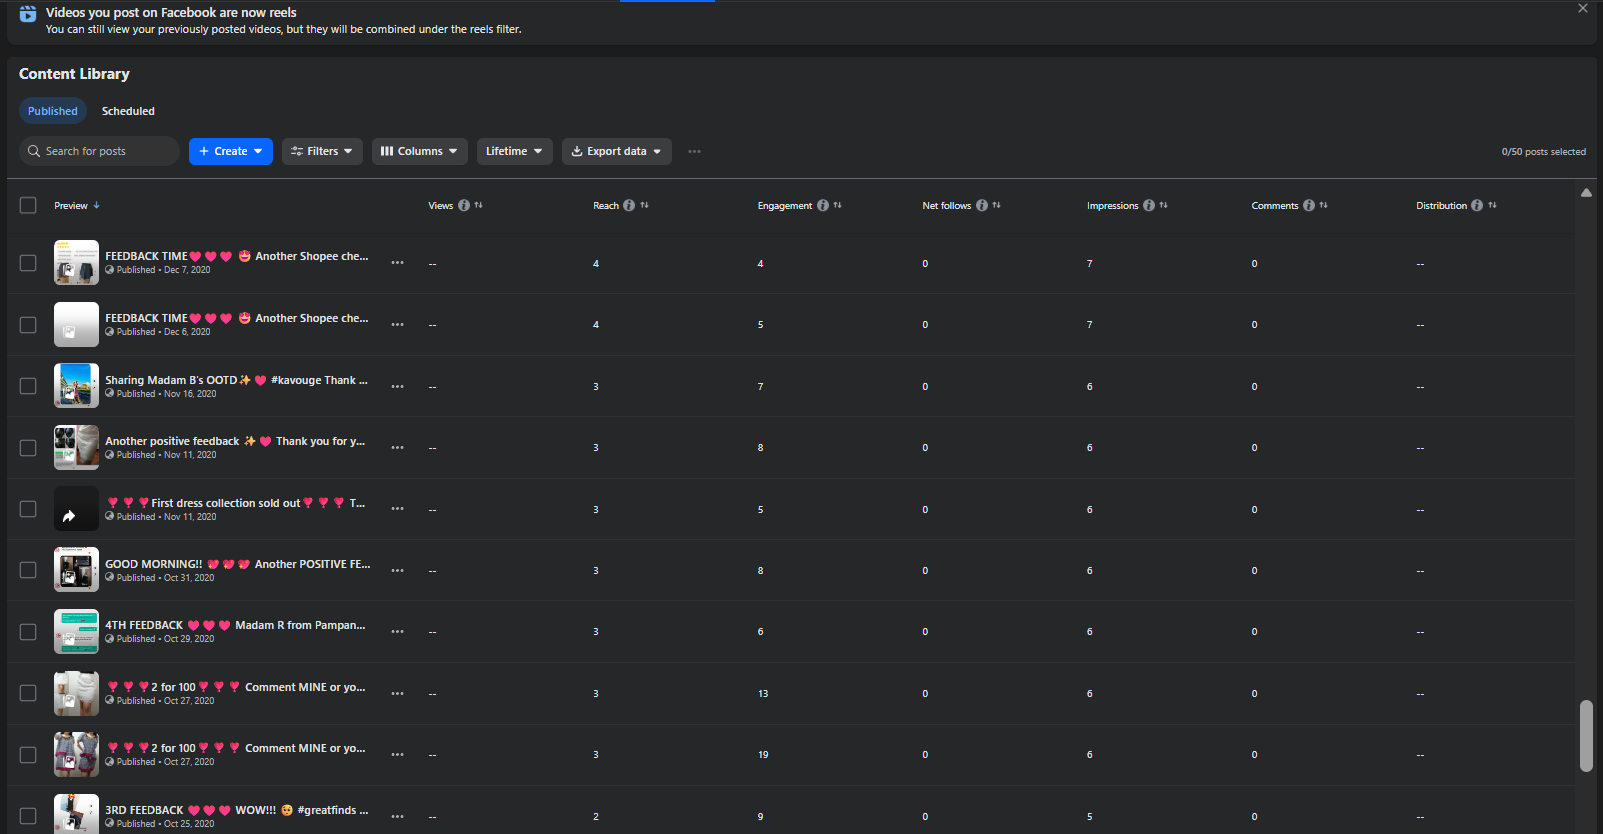Click the Distribution column info icon
The image size is (1603, 834).
pyautogui.click(x=1477, y=206)
